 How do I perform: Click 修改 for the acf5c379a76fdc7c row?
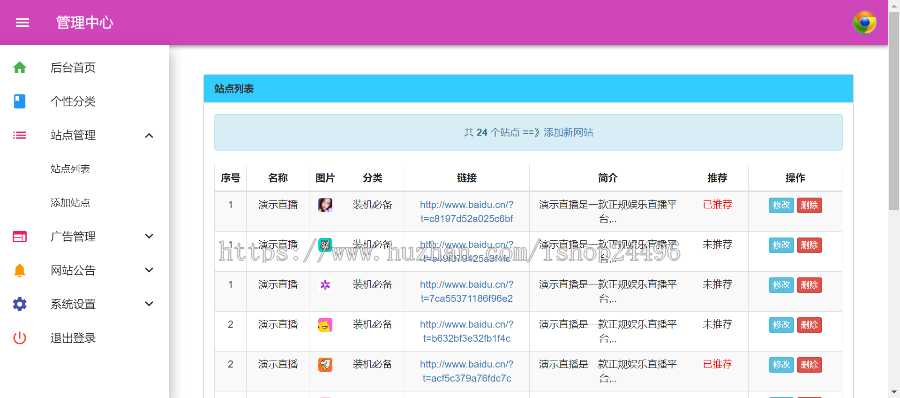pyautogui.click(x=781, y=365)
